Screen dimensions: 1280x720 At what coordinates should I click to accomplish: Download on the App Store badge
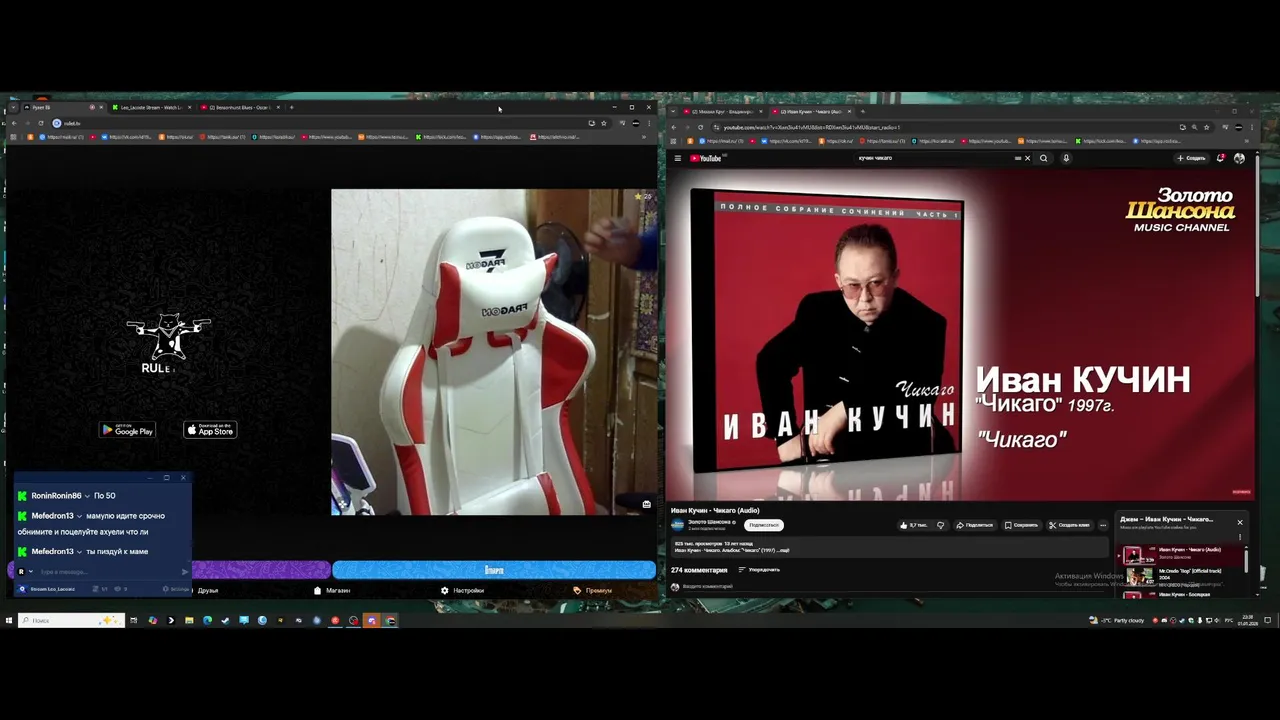[x=210, y=430]
